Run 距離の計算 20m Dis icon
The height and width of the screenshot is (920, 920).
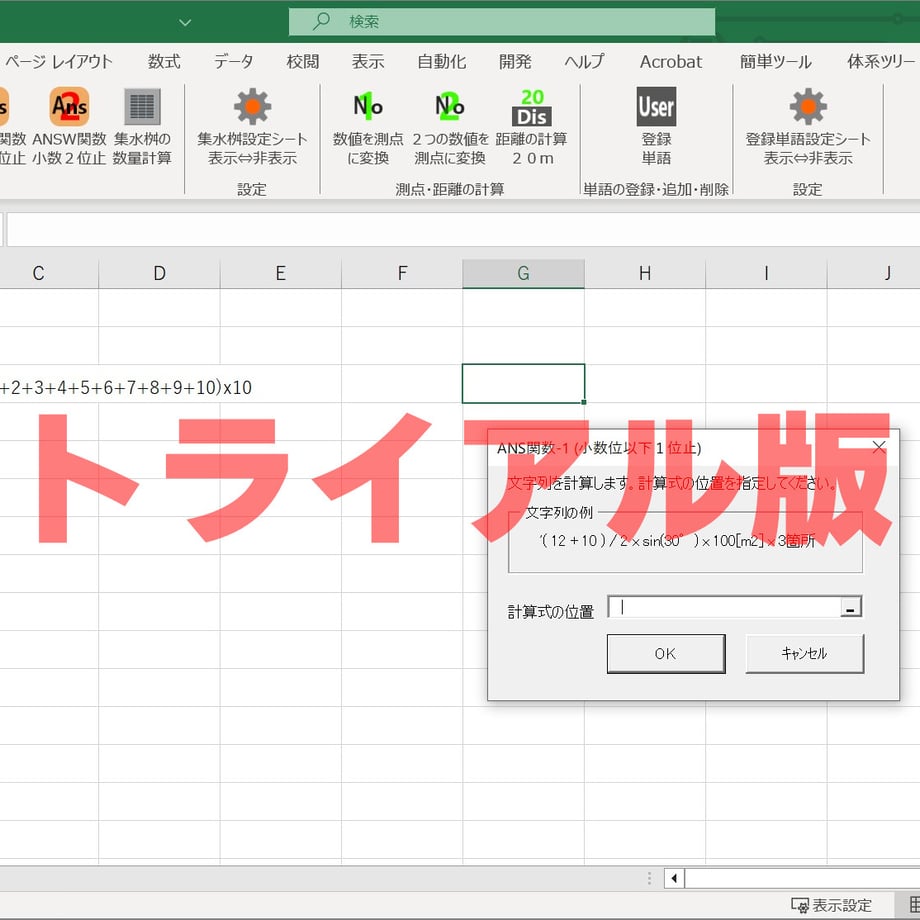click(x=532, y=107)
